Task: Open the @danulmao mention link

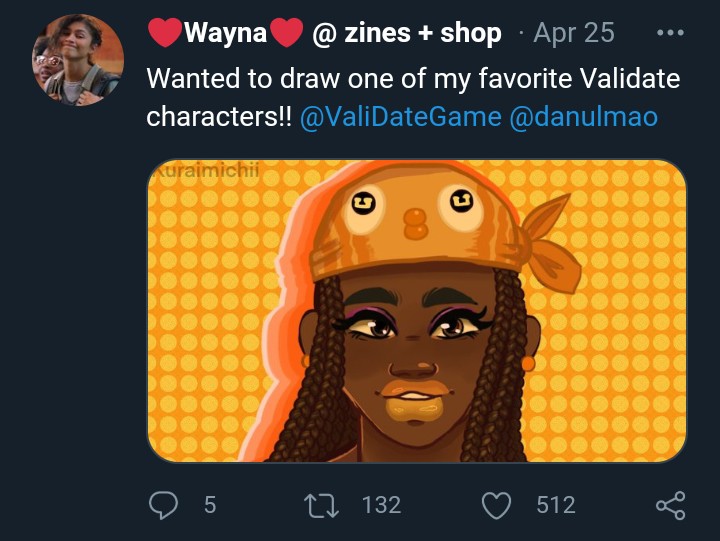Action: pyautogui.click(x=583, y=117)
